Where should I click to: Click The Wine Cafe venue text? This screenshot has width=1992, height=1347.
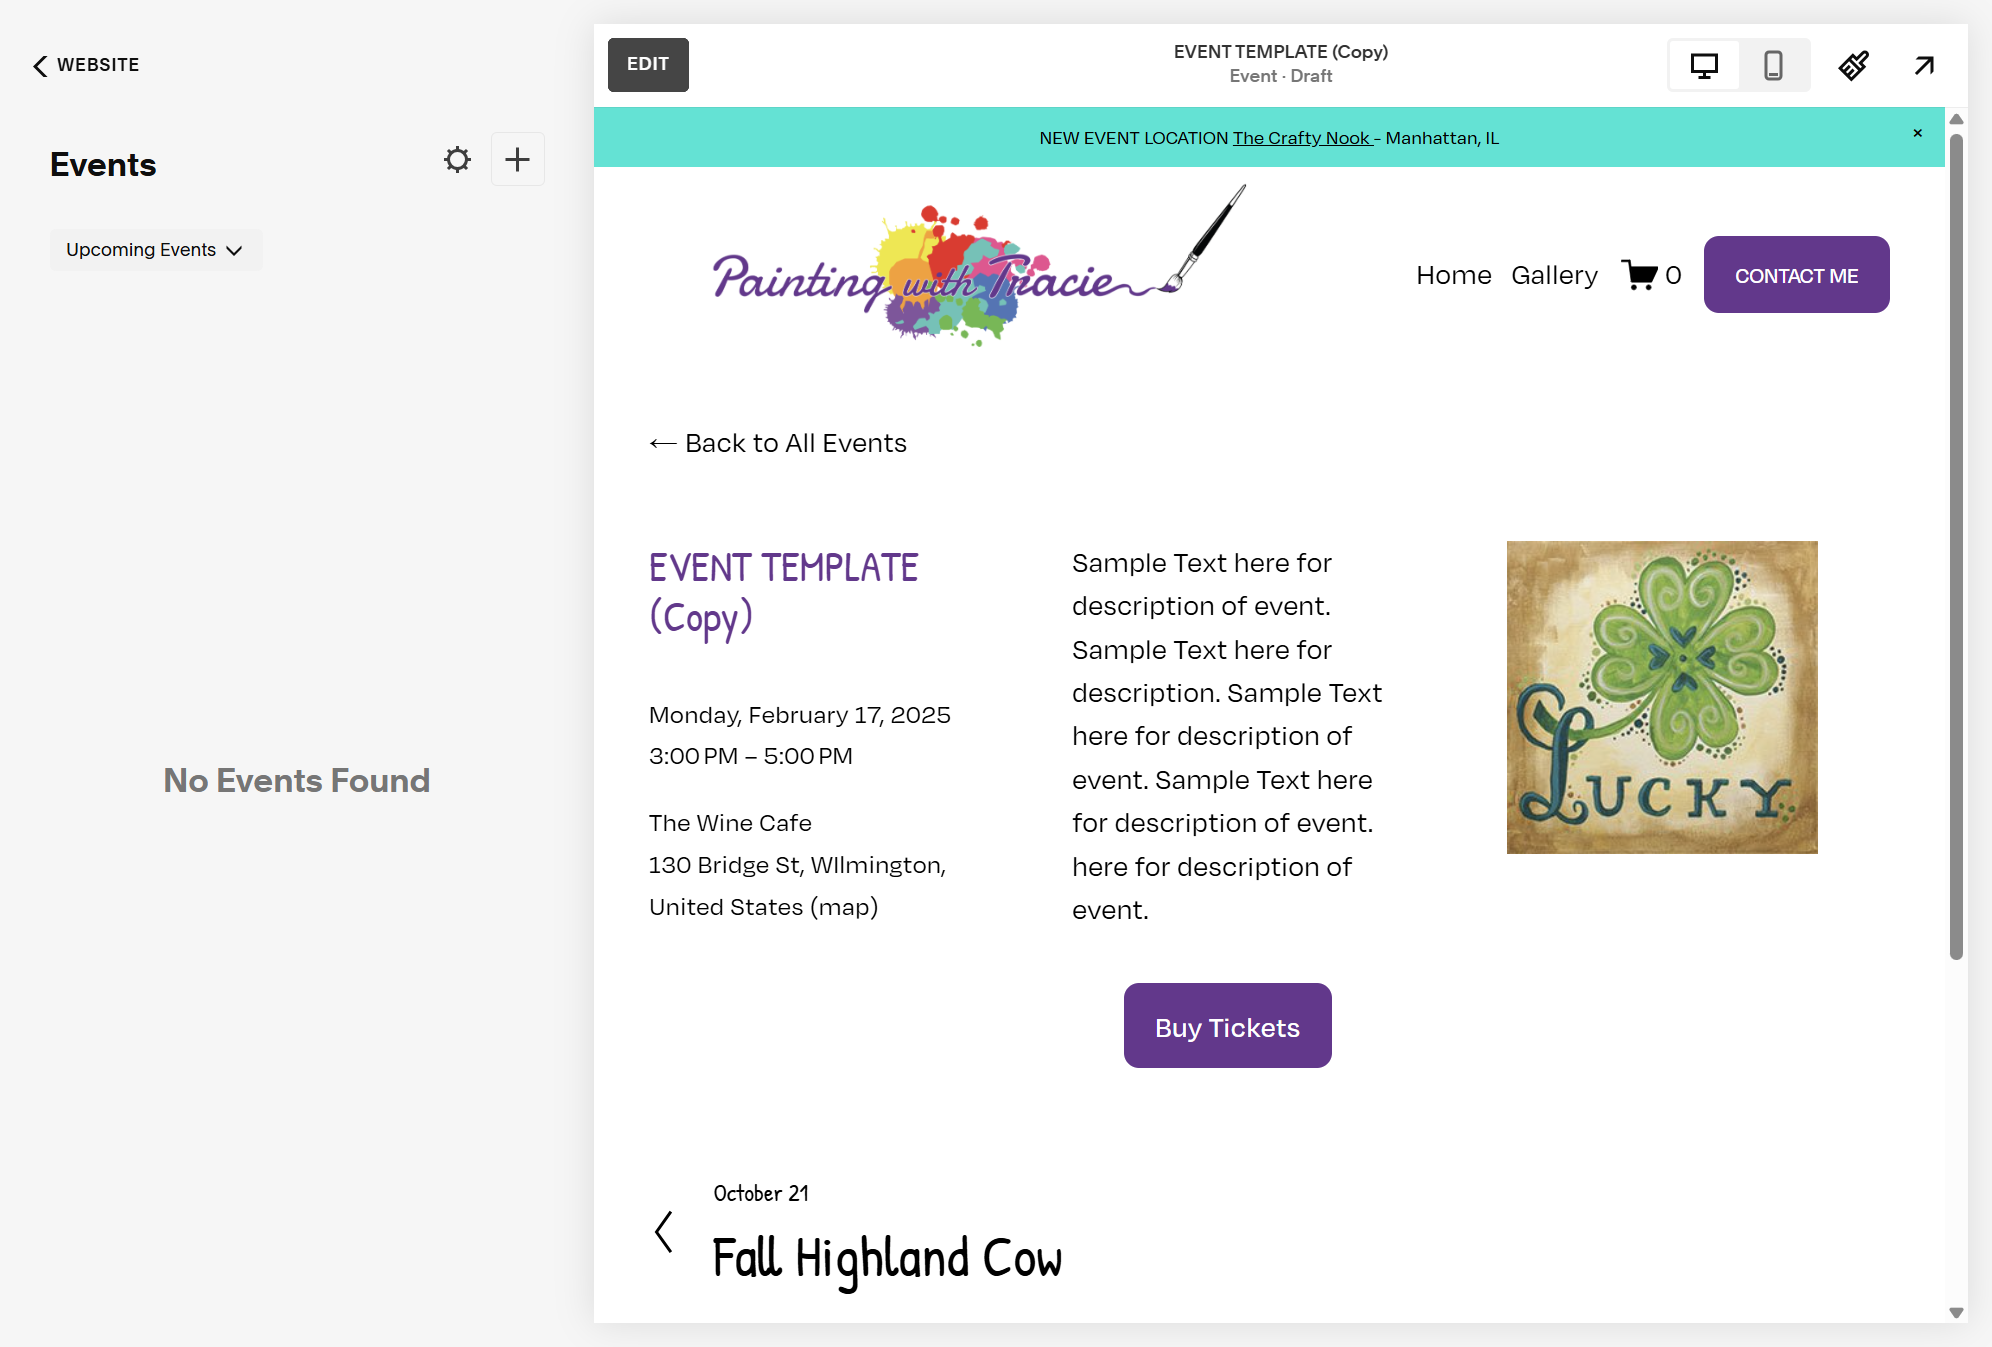pyautogui.click(x=730, y=823)
